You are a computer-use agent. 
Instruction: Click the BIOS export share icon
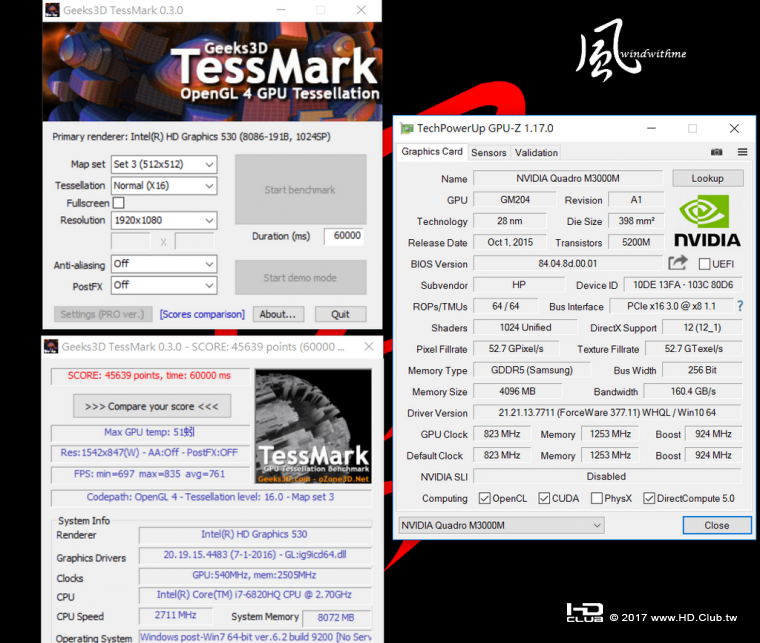point(678,263)
